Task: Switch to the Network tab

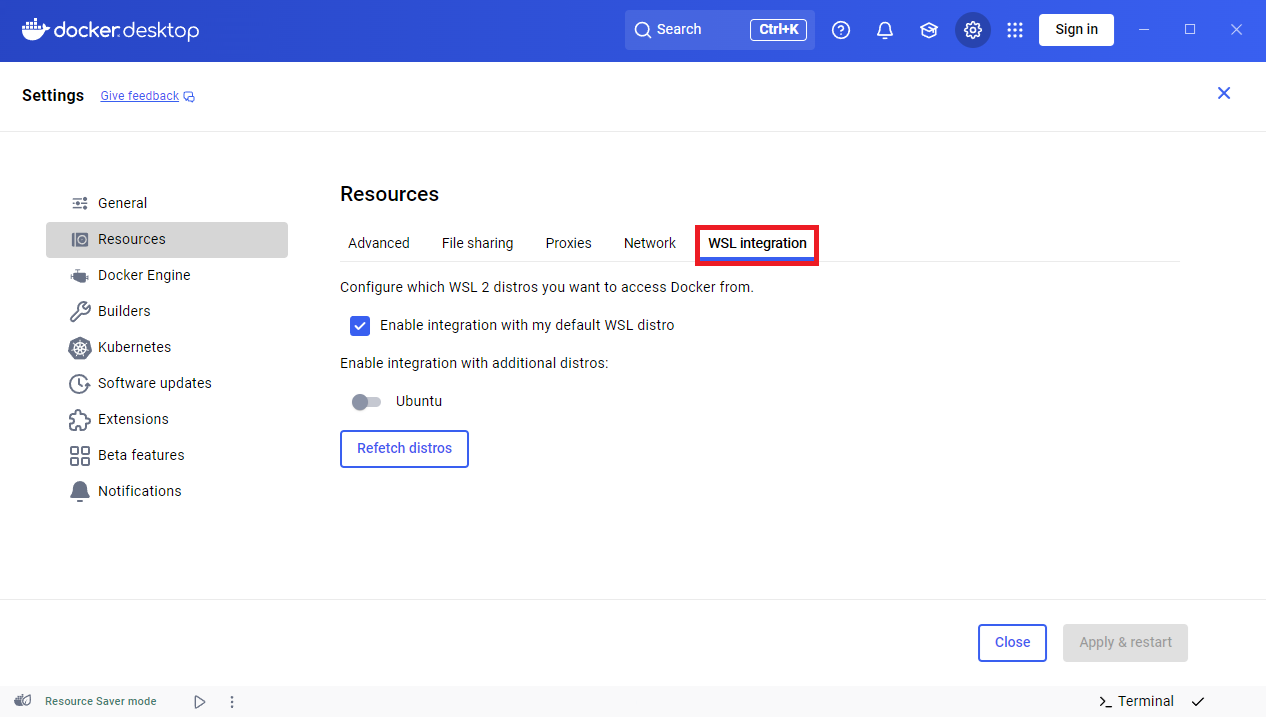Action: [x=649, y=243]
